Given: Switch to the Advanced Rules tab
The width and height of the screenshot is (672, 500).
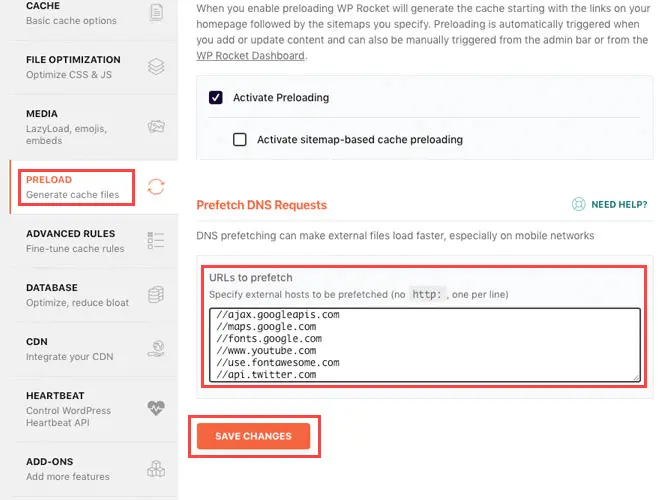Looking at the screenshot, I should click(x=70, y=240).
